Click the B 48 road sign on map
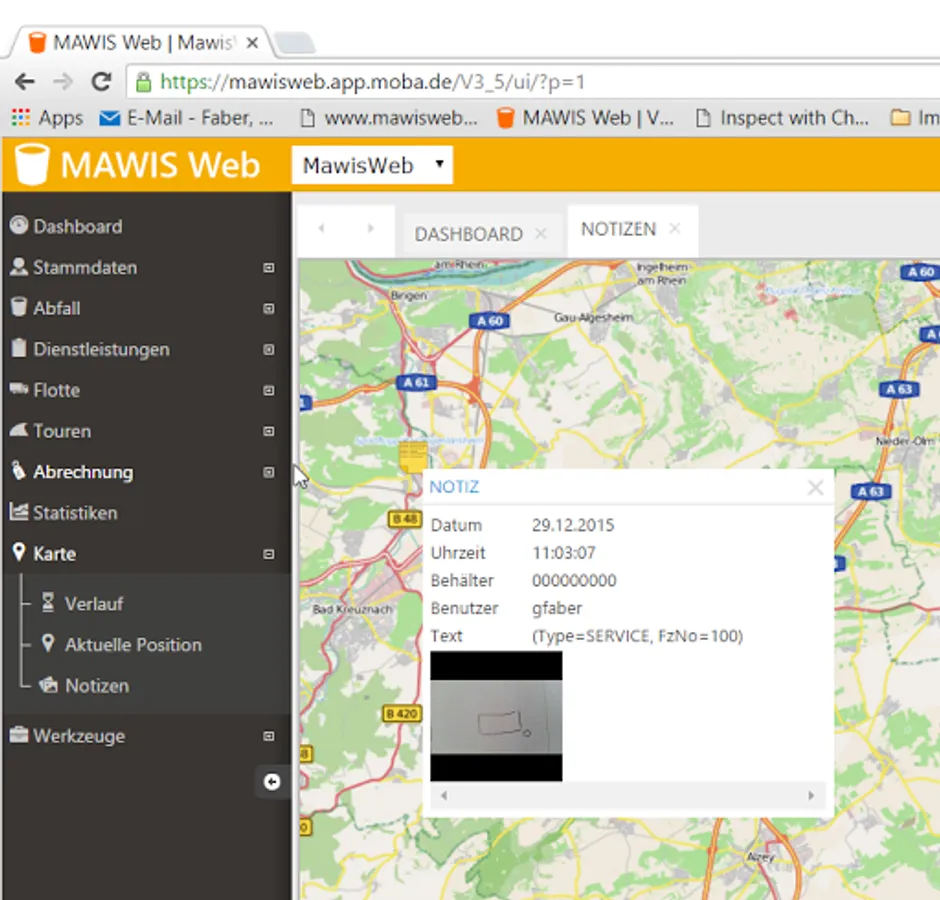This screenshot has height=900, width=940. point(405,518)
